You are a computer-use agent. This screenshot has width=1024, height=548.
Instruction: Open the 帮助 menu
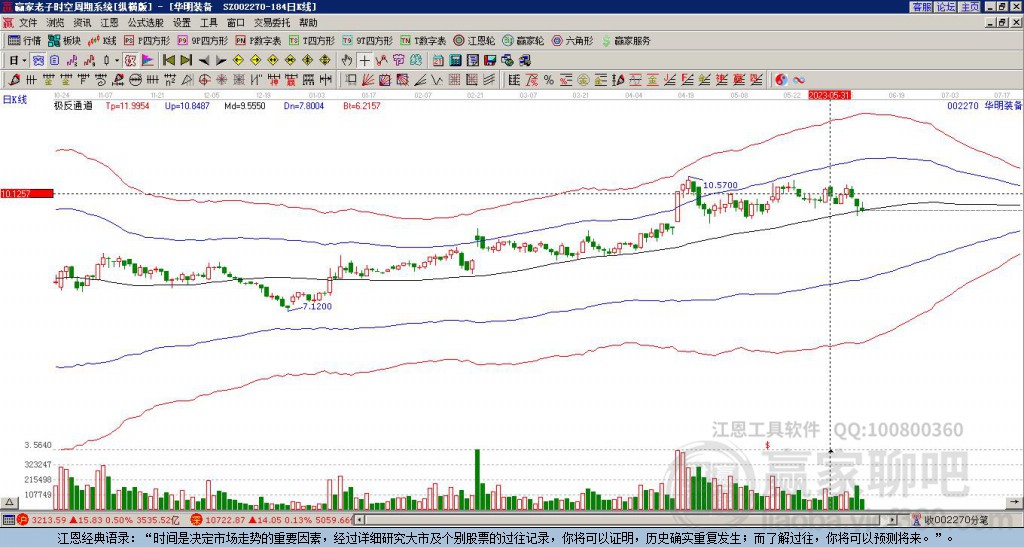tap(308, 23)
